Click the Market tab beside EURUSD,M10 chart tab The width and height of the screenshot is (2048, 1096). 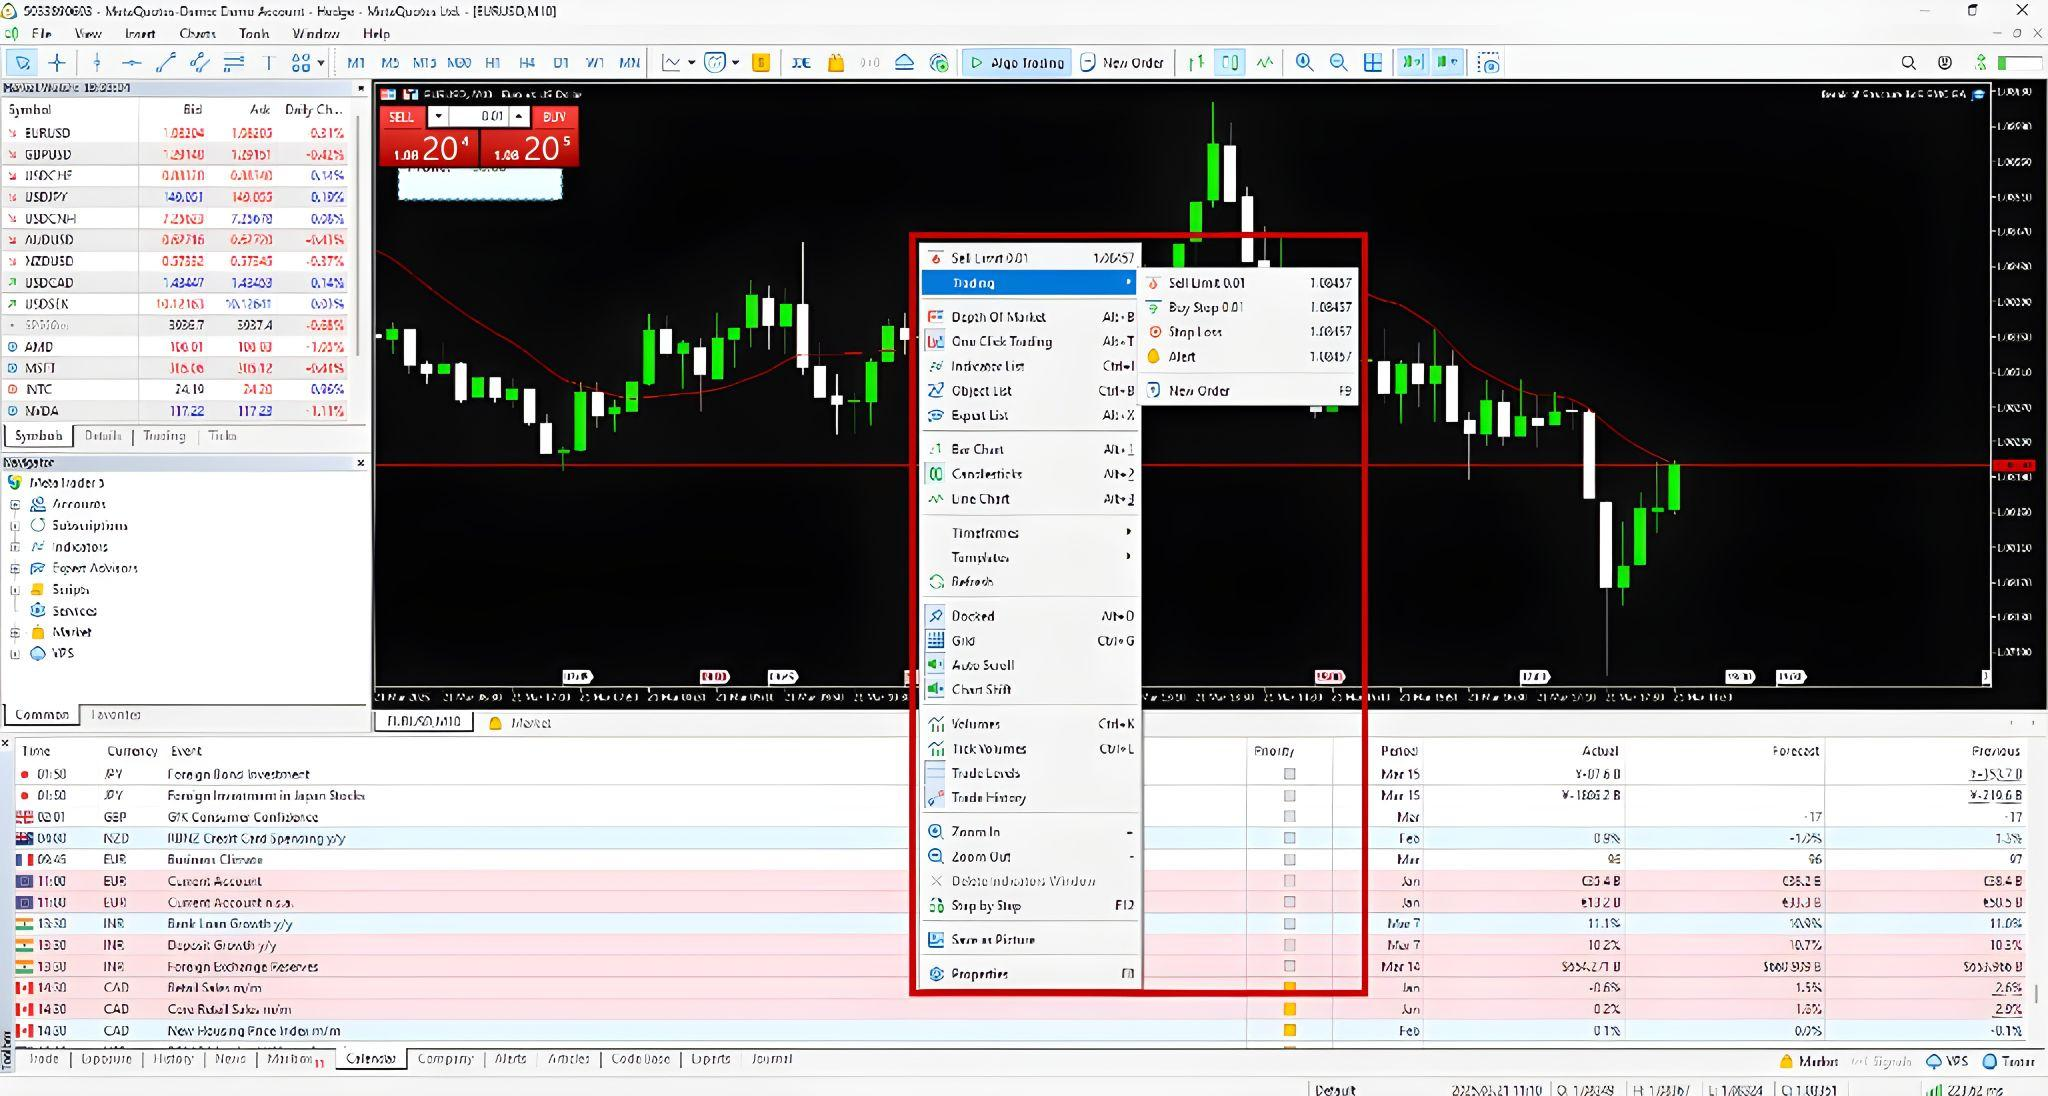tap(520, 723)
